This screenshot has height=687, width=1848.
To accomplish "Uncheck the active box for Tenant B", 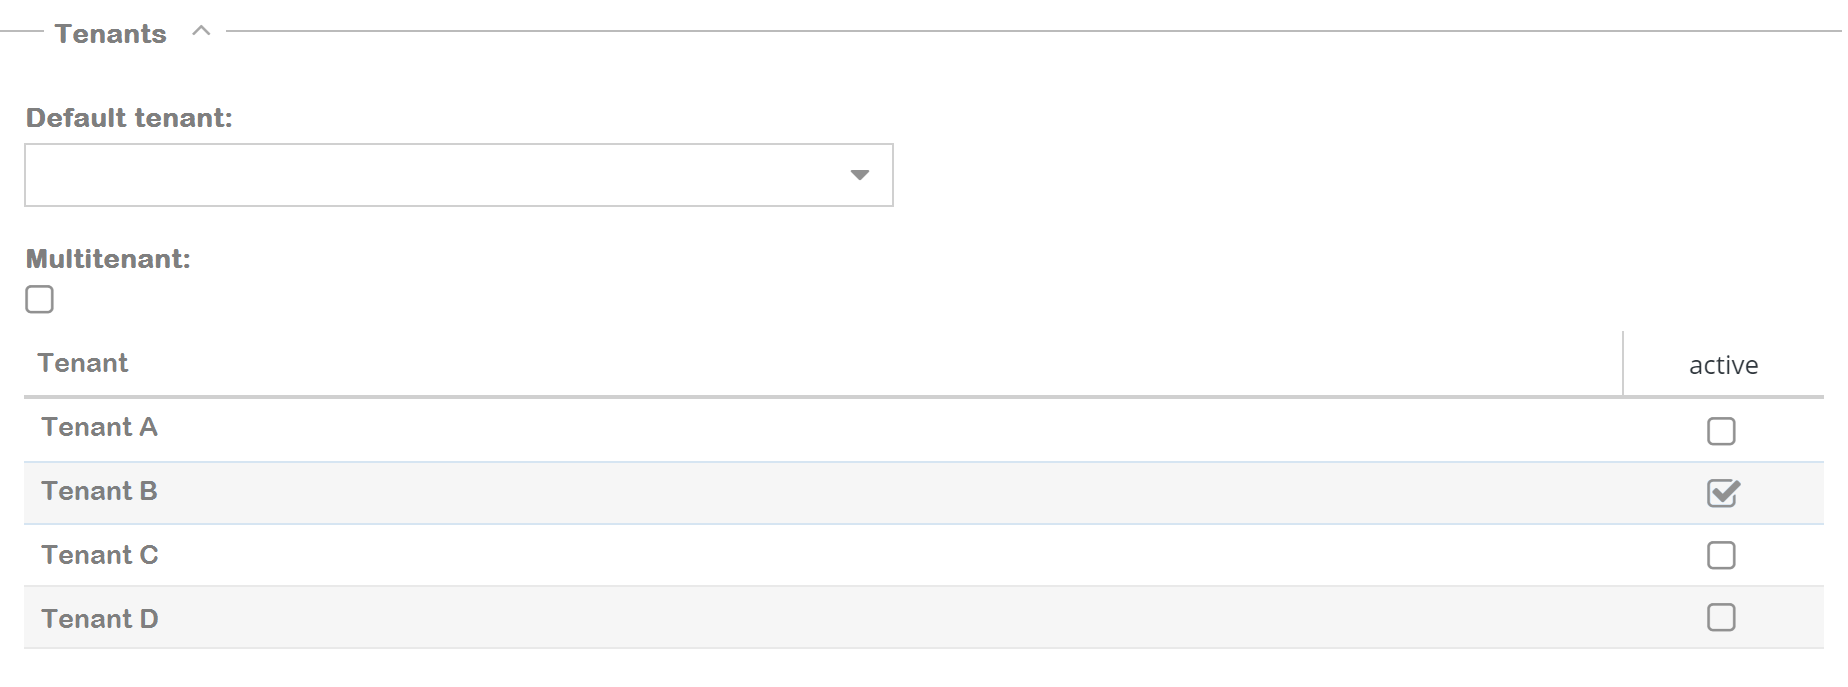I will coord(1722,493).
